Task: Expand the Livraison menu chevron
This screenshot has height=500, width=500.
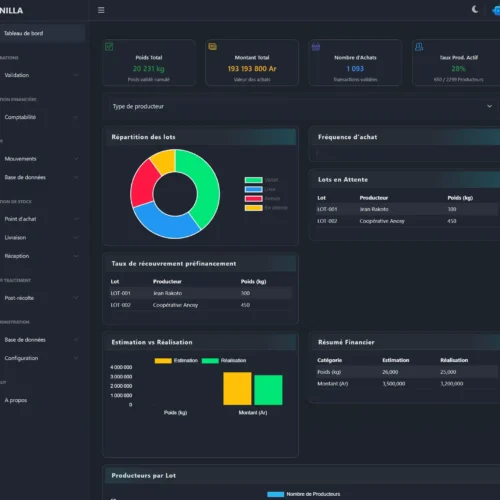Action: tap(76, 237)
